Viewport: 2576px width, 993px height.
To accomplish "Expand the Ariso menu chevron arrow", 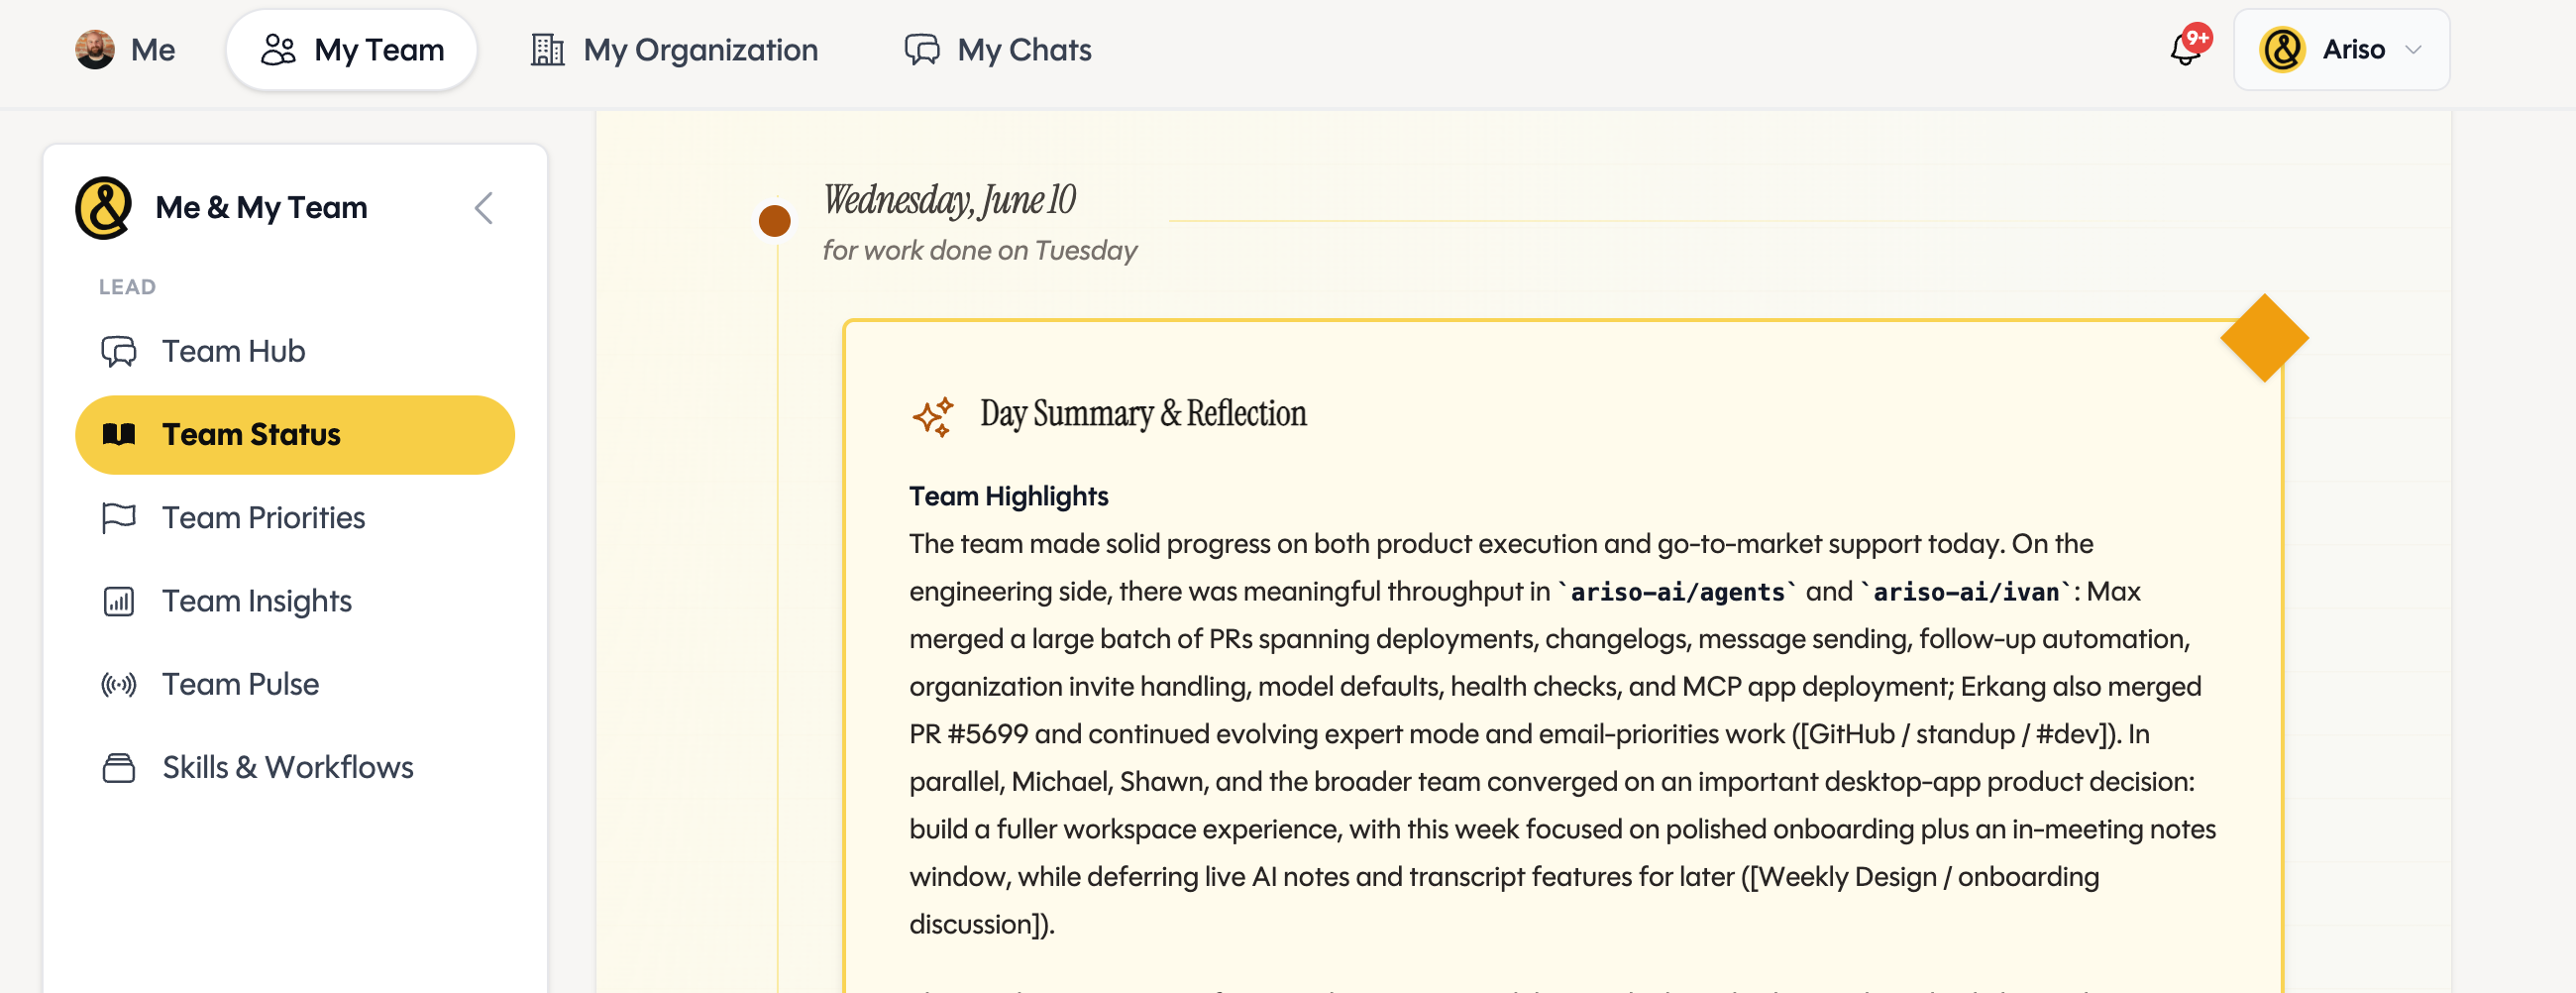I will (x=2413, y=50).
